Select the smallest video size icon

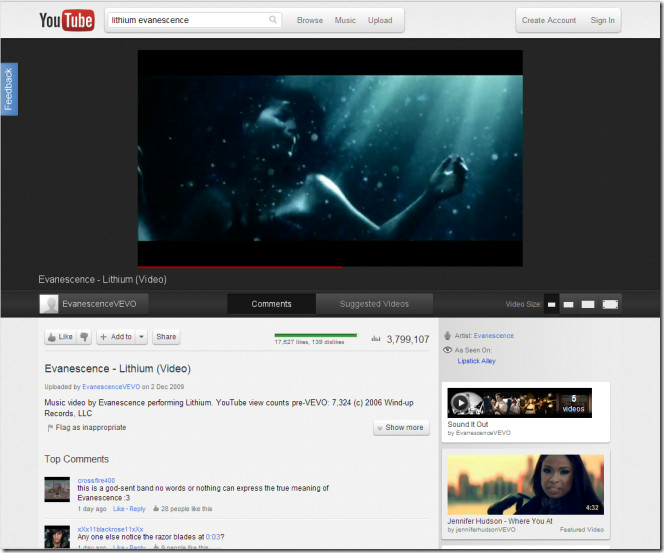551,304
